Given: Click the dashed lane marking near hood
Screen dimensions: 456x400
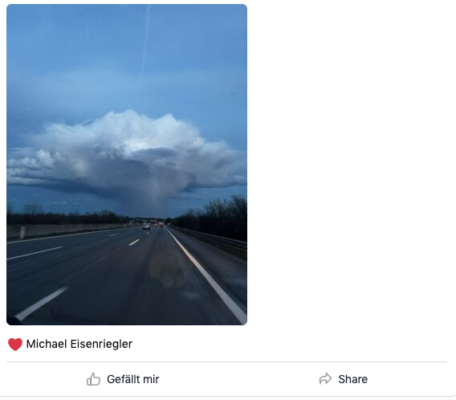Looking at the screenshot, I should click(x=42, y=303).
